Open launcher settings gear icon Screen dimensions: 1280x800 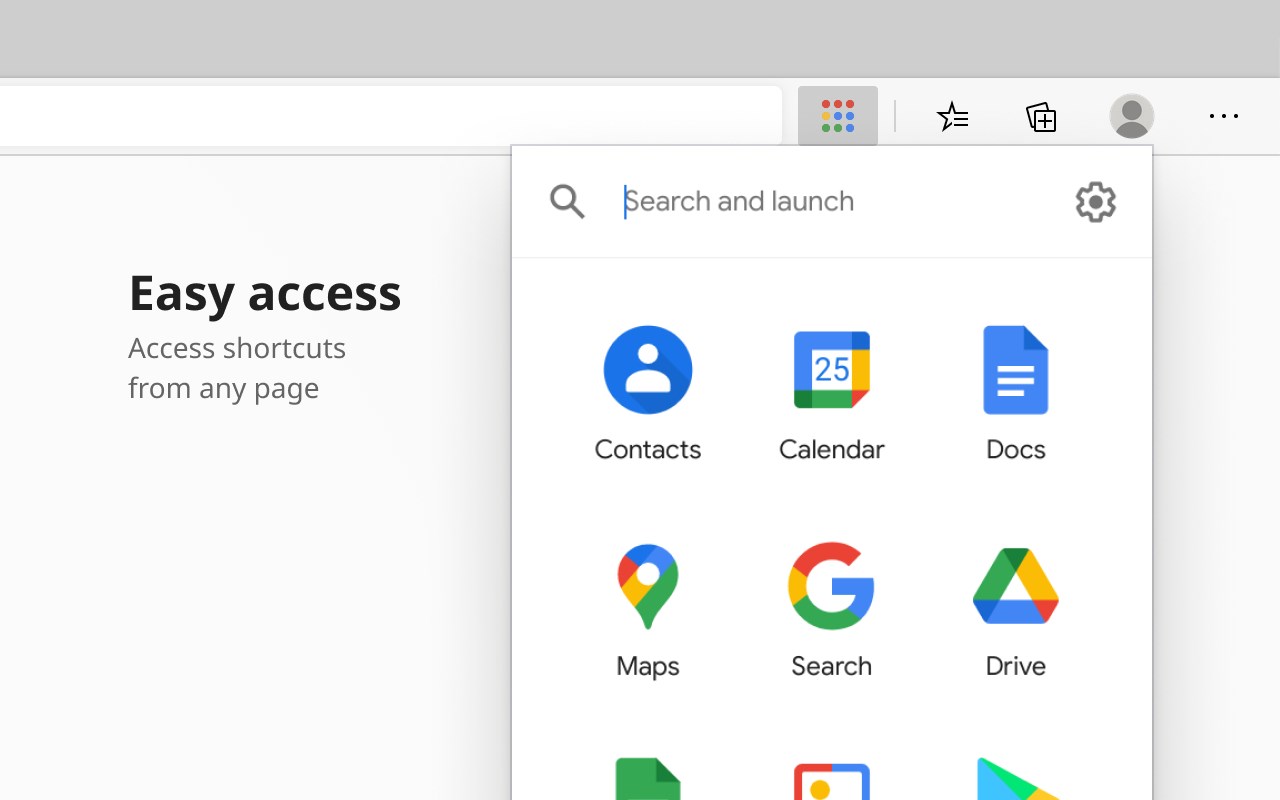tap(1096, 202)
